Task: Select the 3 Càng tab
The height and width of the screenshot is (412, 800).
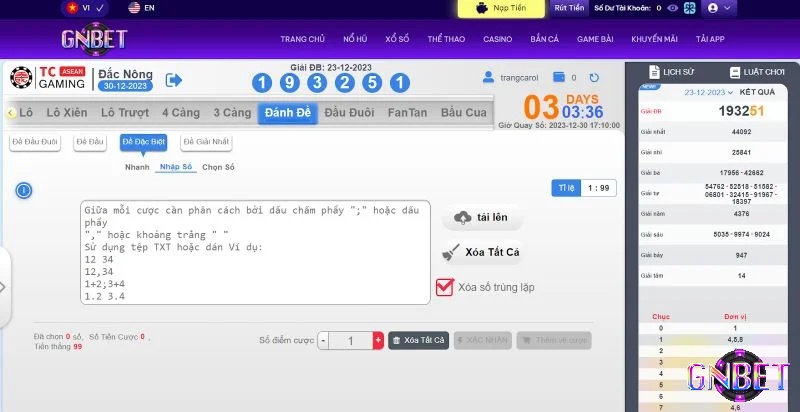Action: pyautogui.click(x=232, y=113)
